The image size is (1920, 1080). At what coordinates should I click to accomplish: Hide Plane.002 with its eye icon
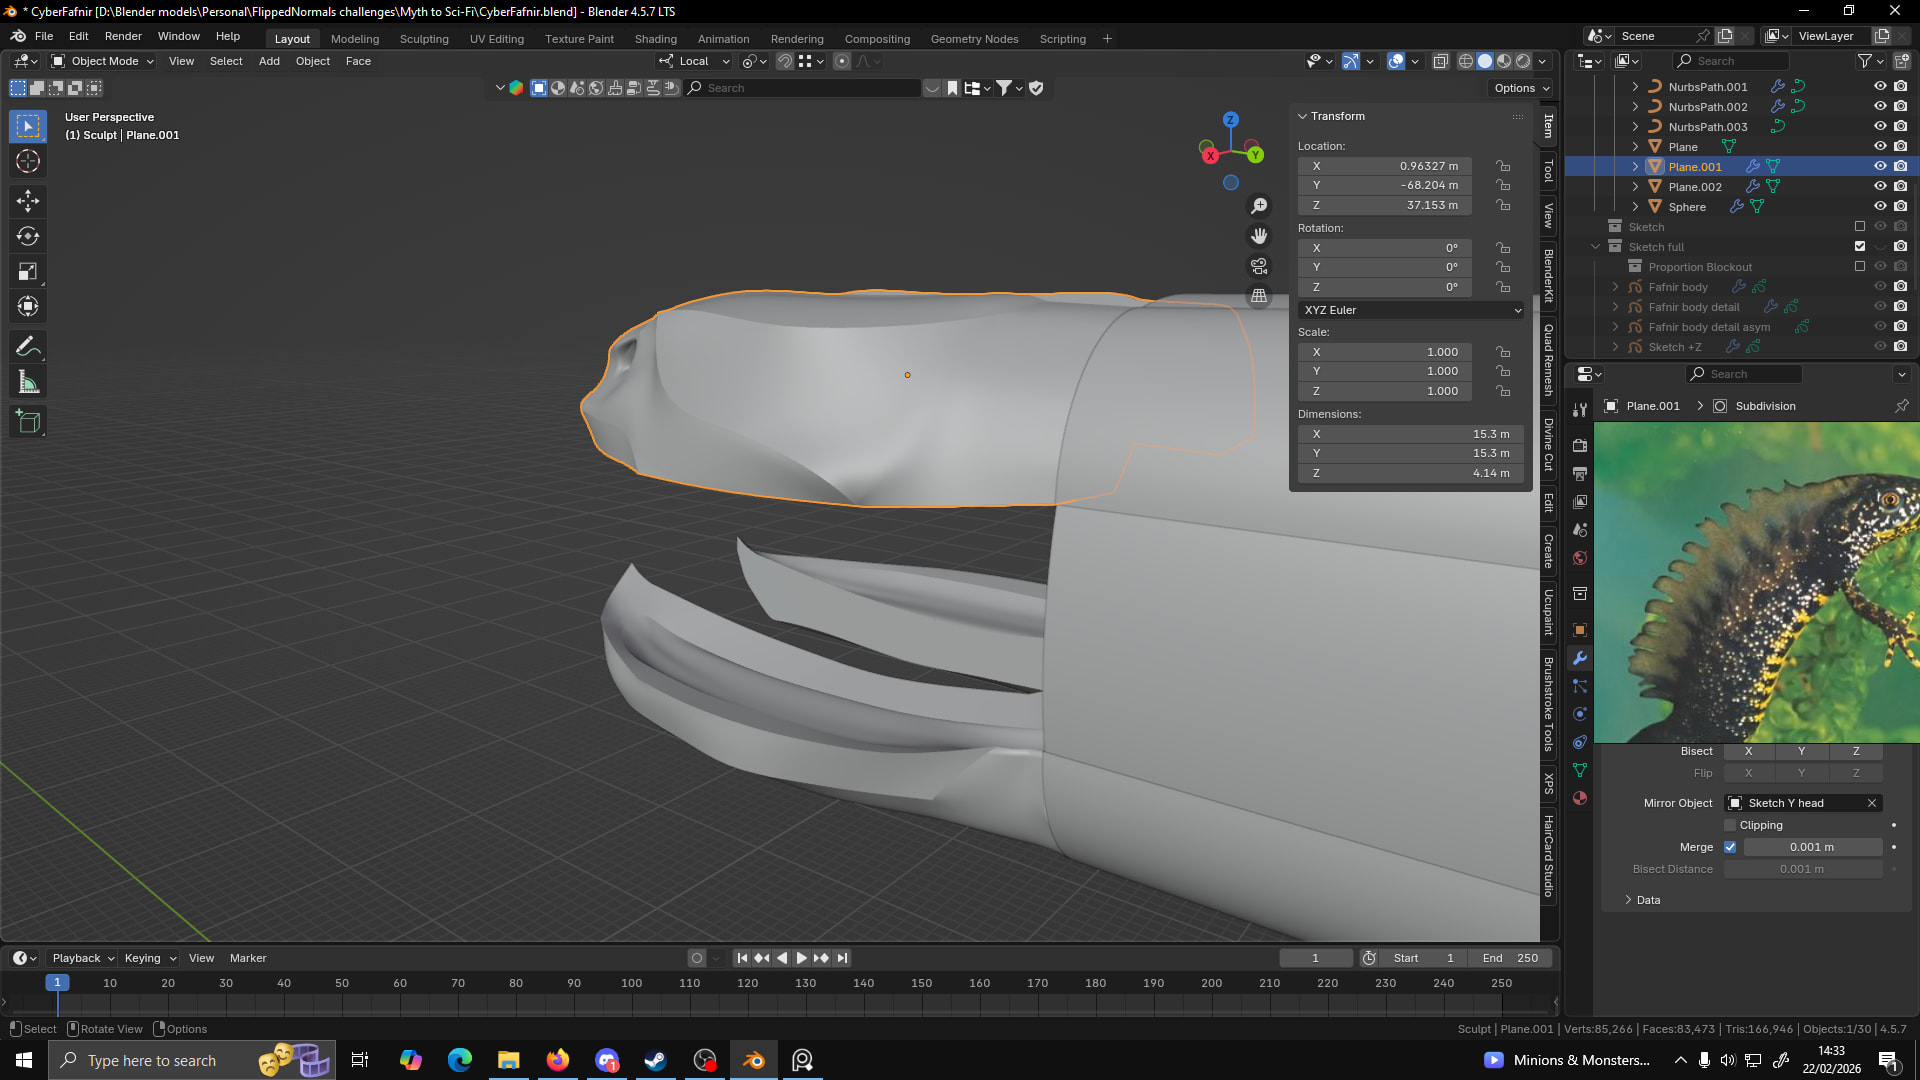tap(1880, 187)
